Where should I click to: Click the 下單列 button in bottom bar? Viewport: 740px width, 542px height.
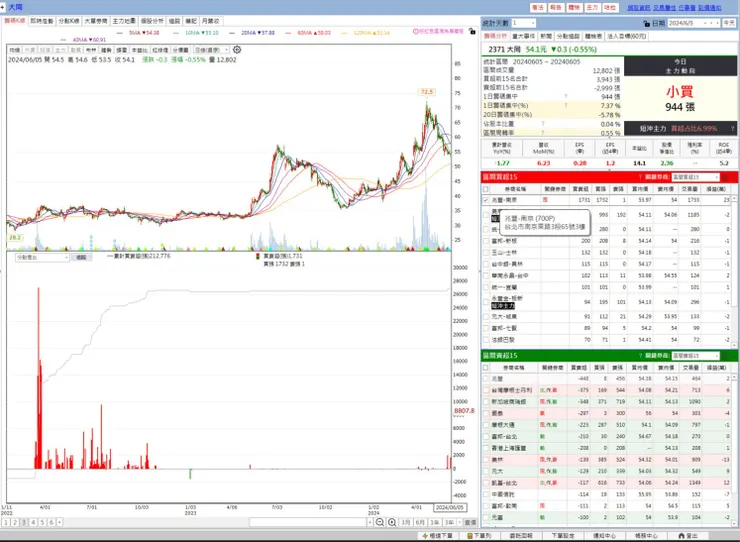479,536
